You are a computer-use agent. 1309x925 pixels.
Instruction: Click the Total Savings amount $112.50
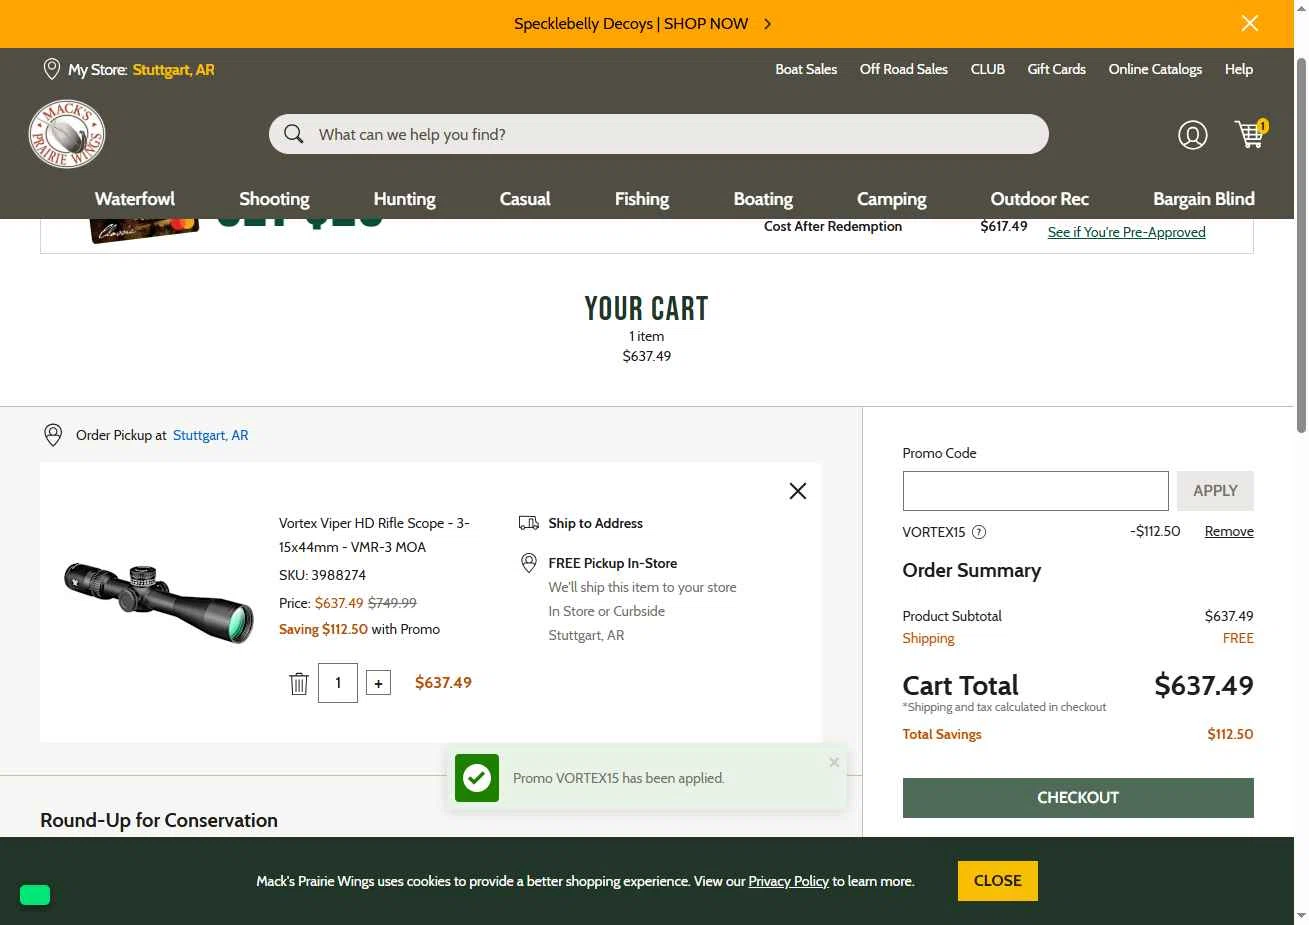point(1230,734)
